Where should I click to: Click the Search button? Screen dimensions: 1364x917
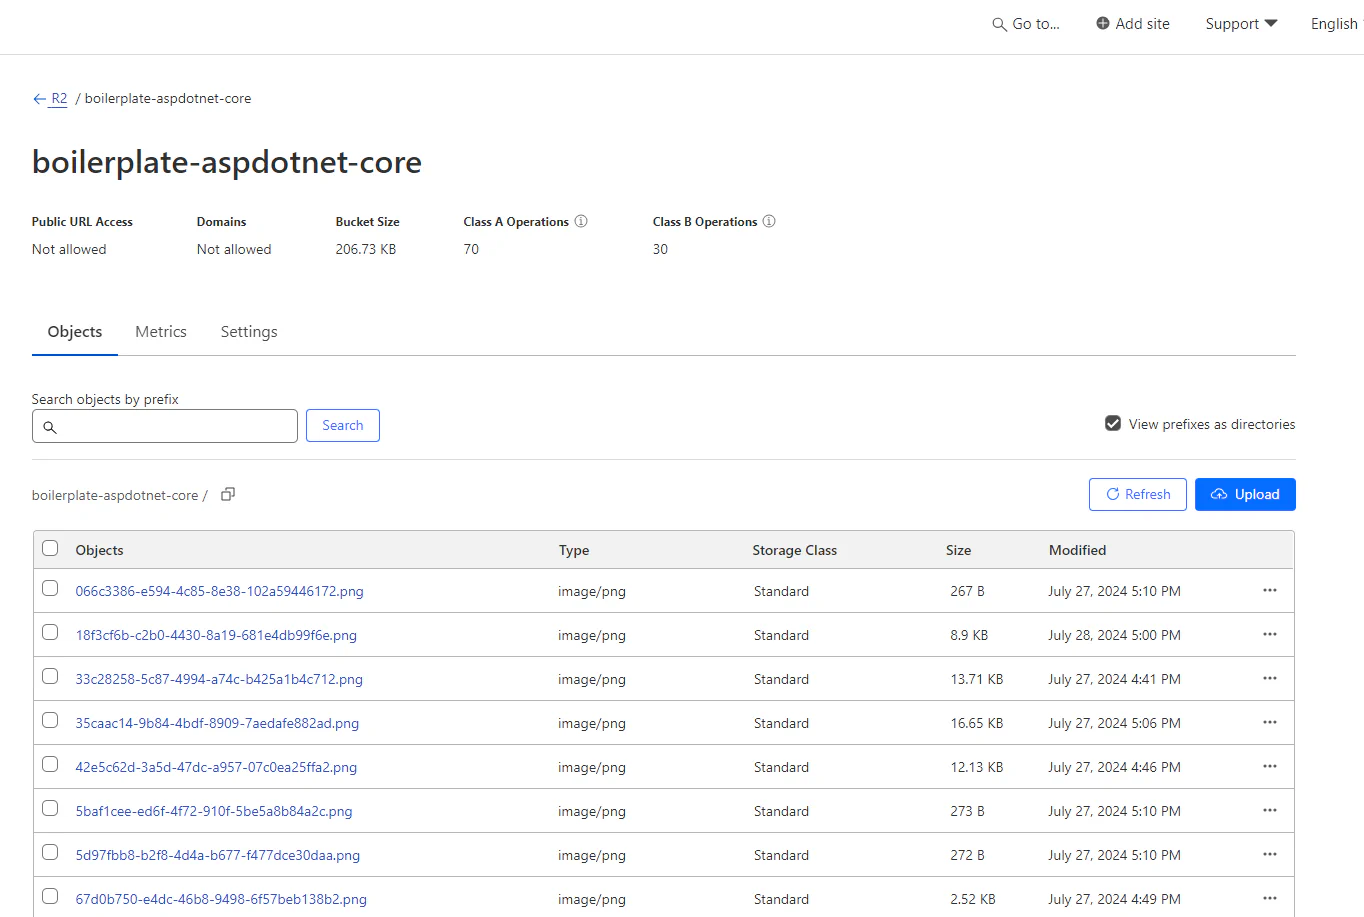(342, 425)
